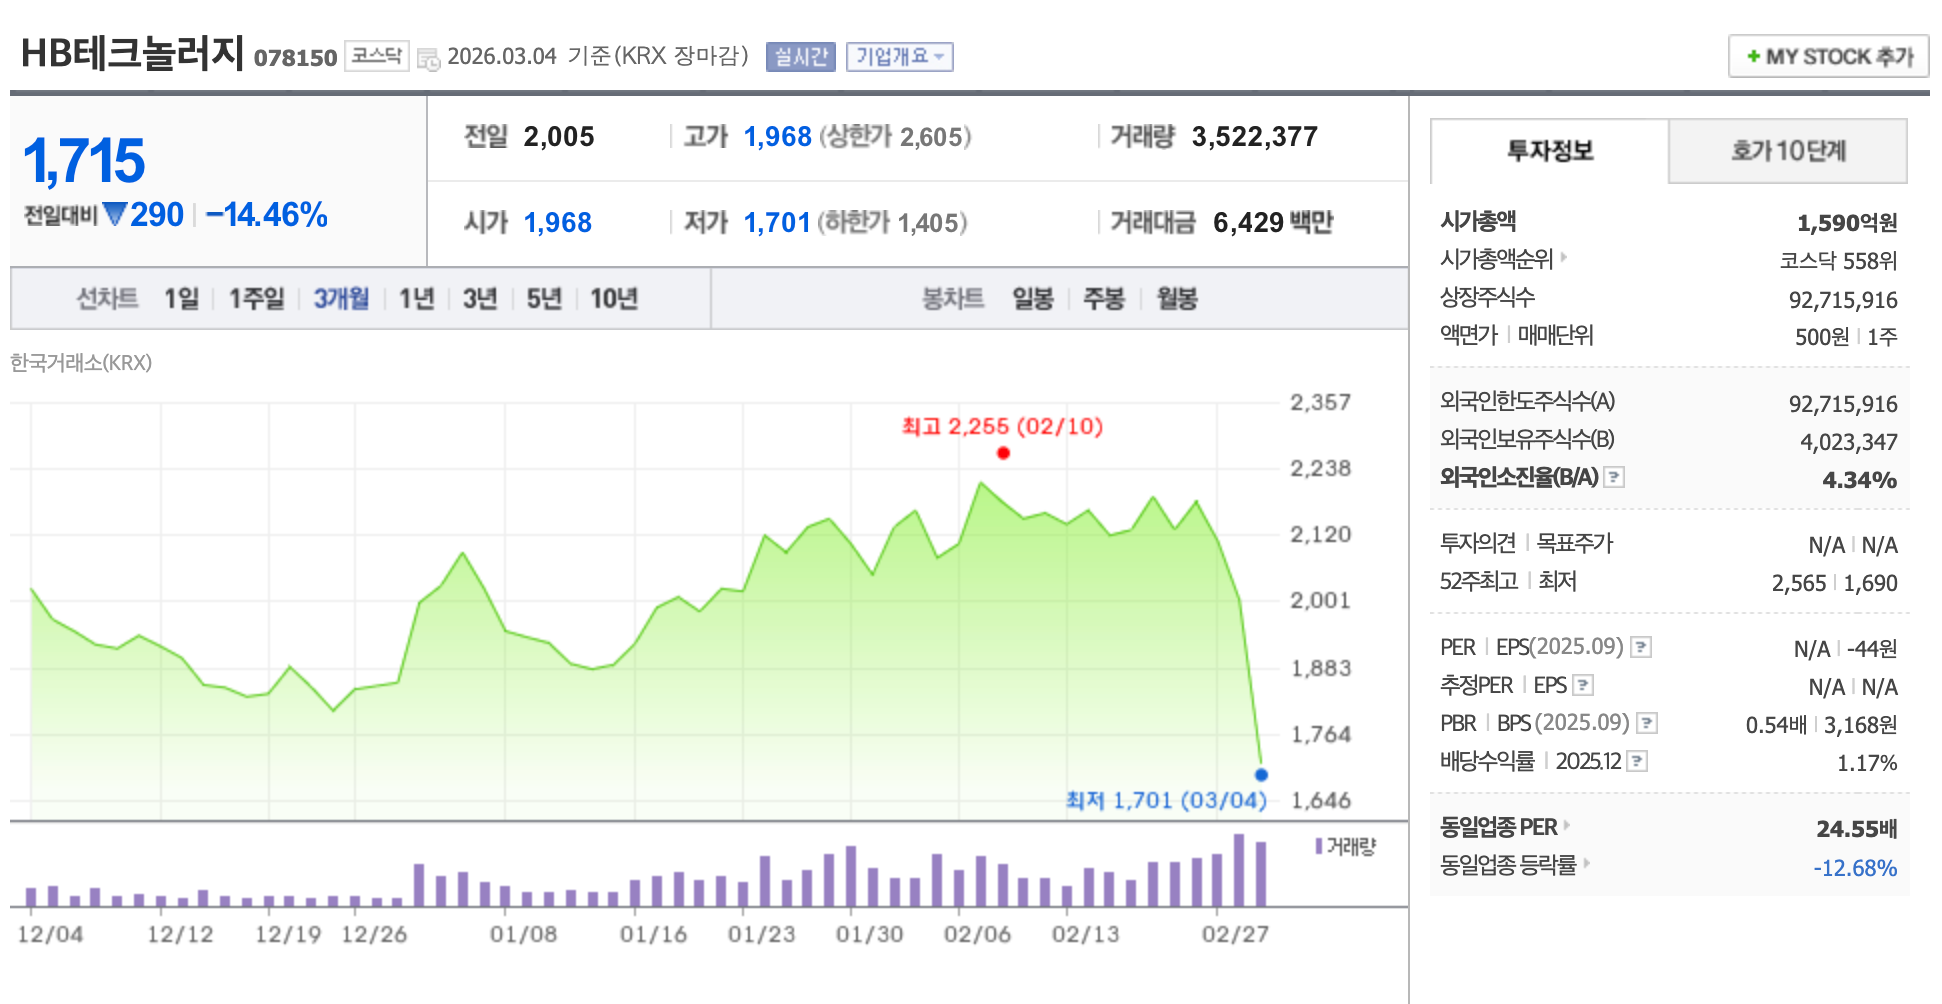
Task: Click the BPS value 3,168원
Action: click(1861, 725)
